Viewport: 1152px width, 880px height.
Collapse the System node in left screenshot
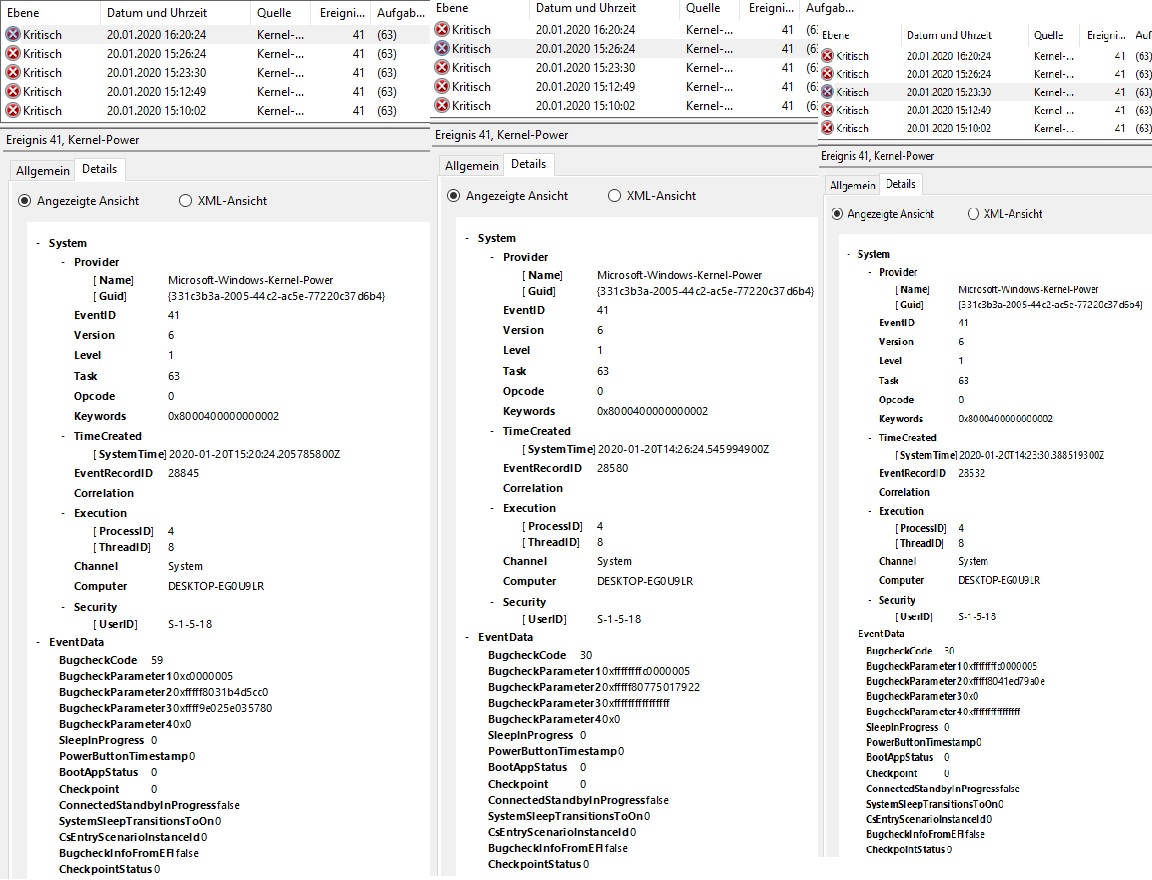click(x=38, y=243)
